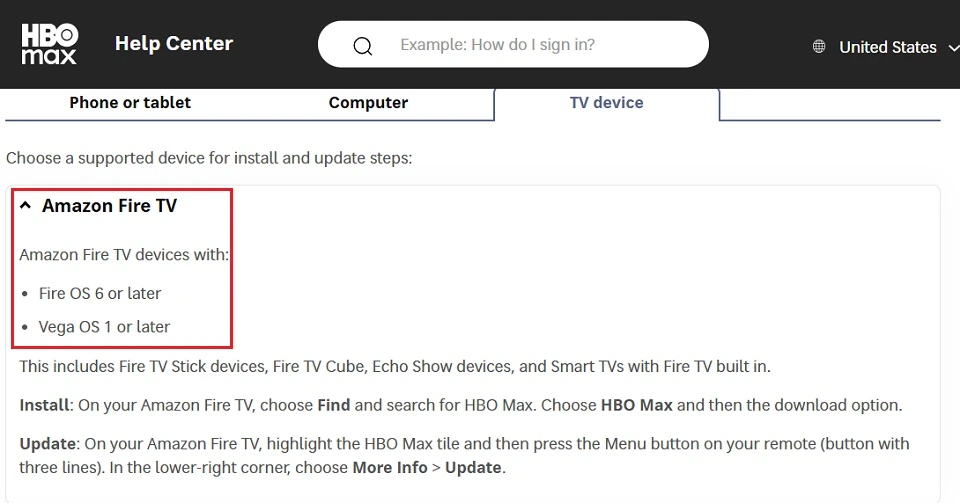
Task: Click the bold word 'Find'
Action: [x=334, y=405]
